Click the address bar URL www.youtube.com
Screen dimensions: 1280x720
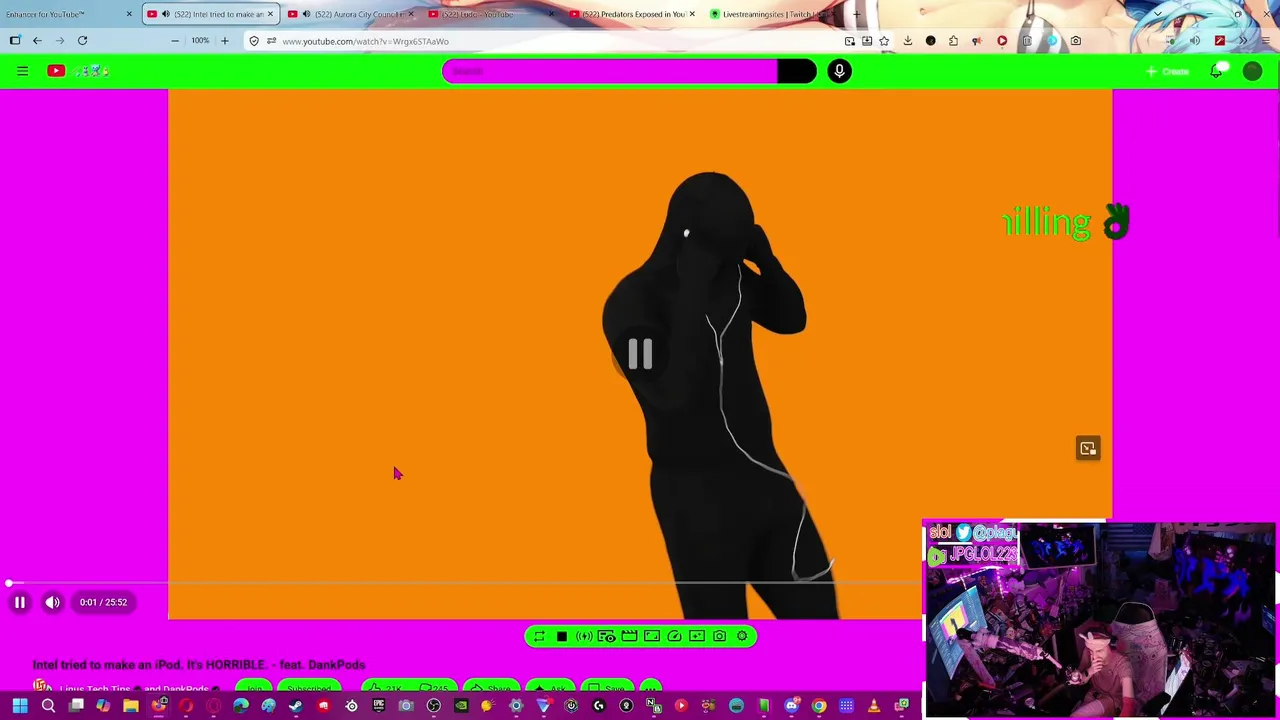pyautogui.click(x=365, y=41)
